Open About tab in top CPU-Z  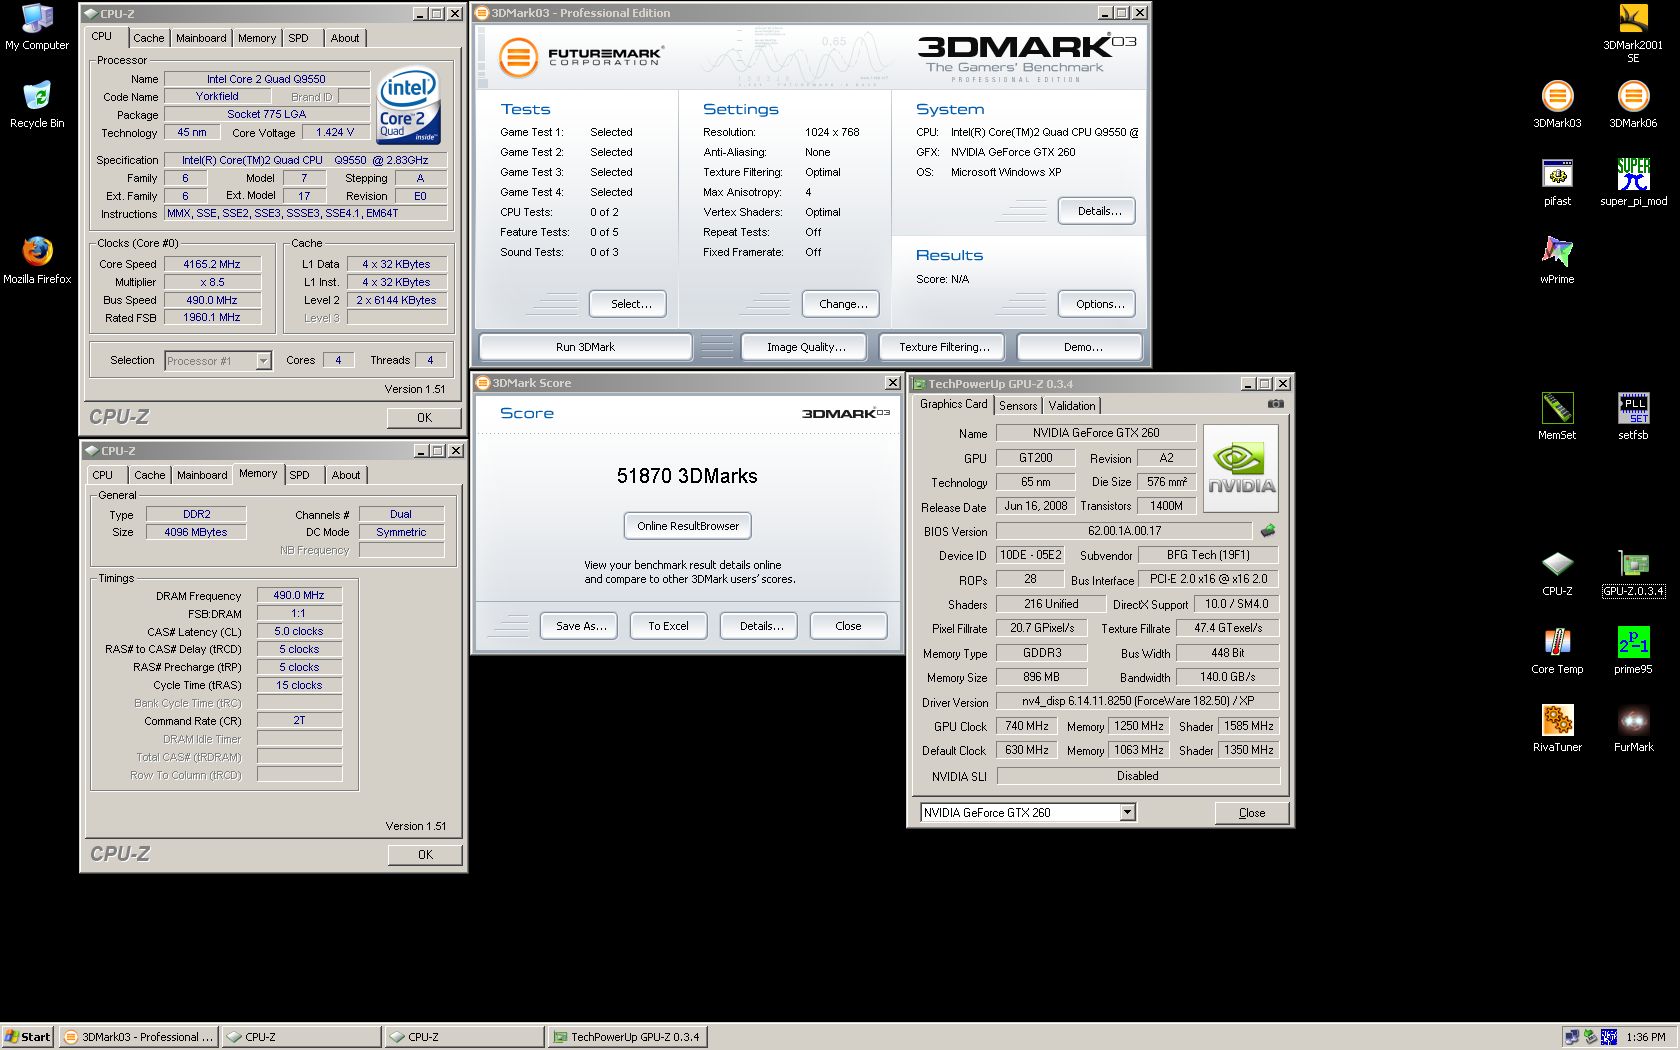pos(345,38)
